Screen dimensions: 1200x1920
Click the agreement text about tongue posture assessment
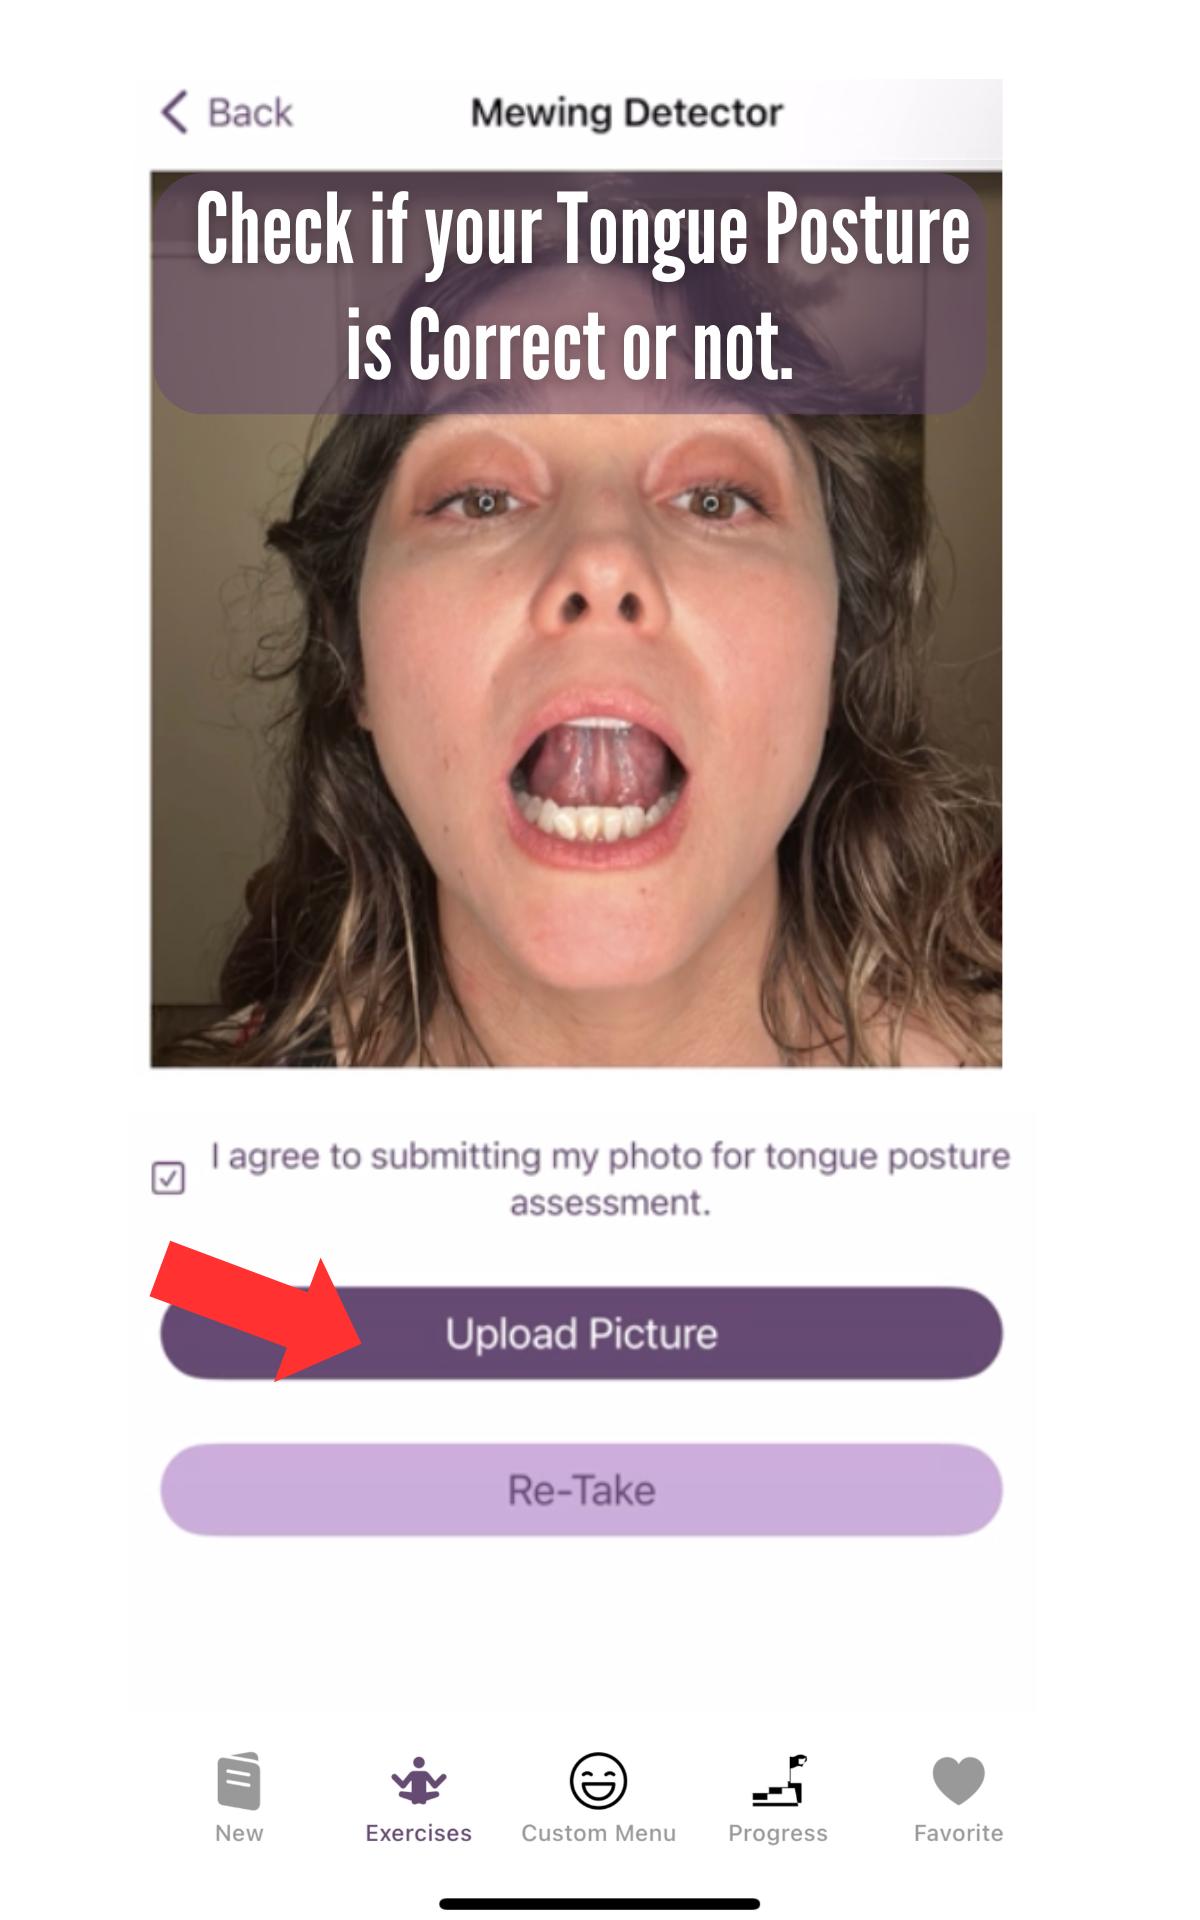(x=610, y=1179)
